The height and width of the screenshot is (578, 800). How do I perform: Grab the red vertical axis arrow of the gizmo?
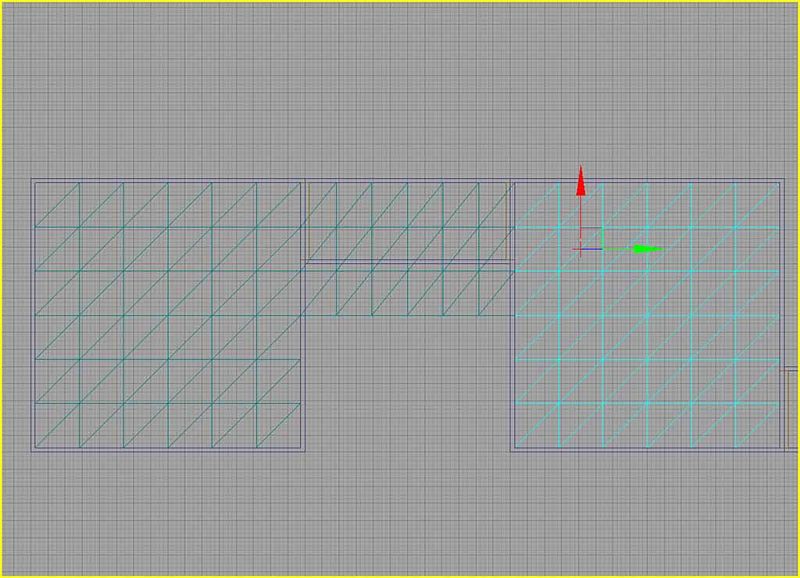click(579, 184)
